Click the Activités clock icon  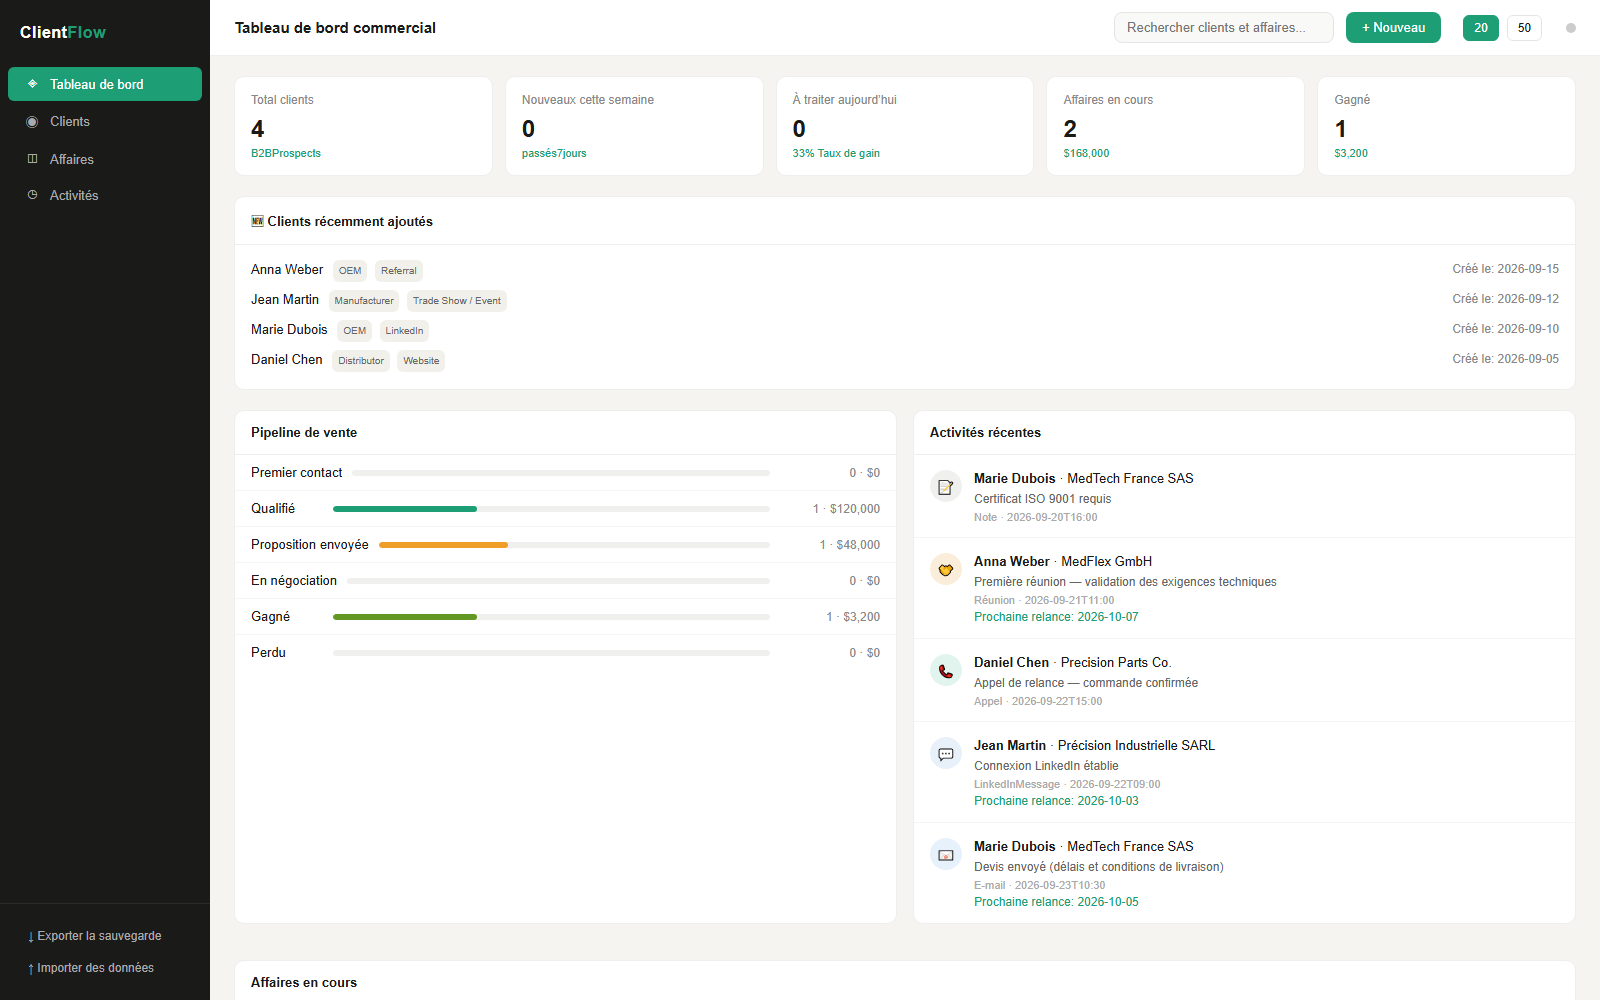[32, 195]
